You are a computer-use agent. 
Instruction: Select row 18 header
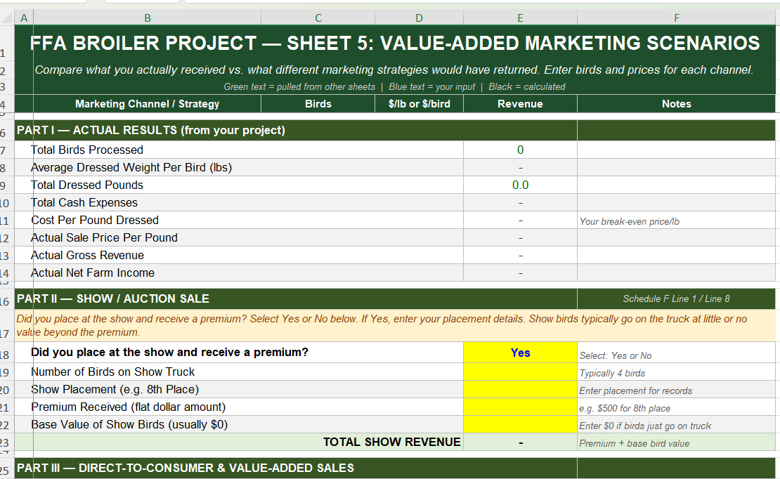click(x=5, y=354)
